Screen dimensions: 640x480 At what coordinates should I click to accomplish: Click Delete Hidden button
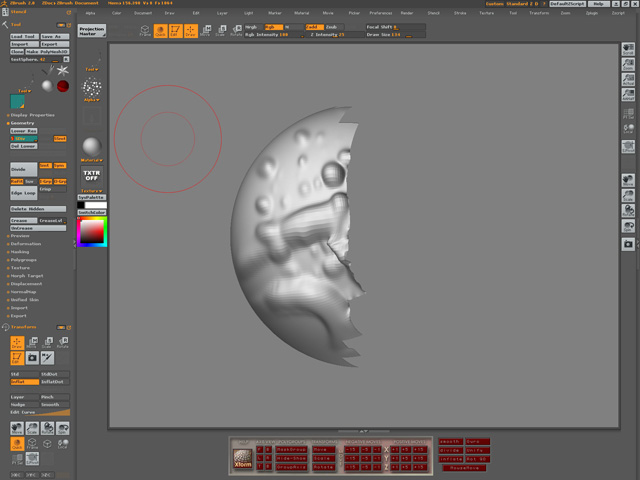click(38, 209)
